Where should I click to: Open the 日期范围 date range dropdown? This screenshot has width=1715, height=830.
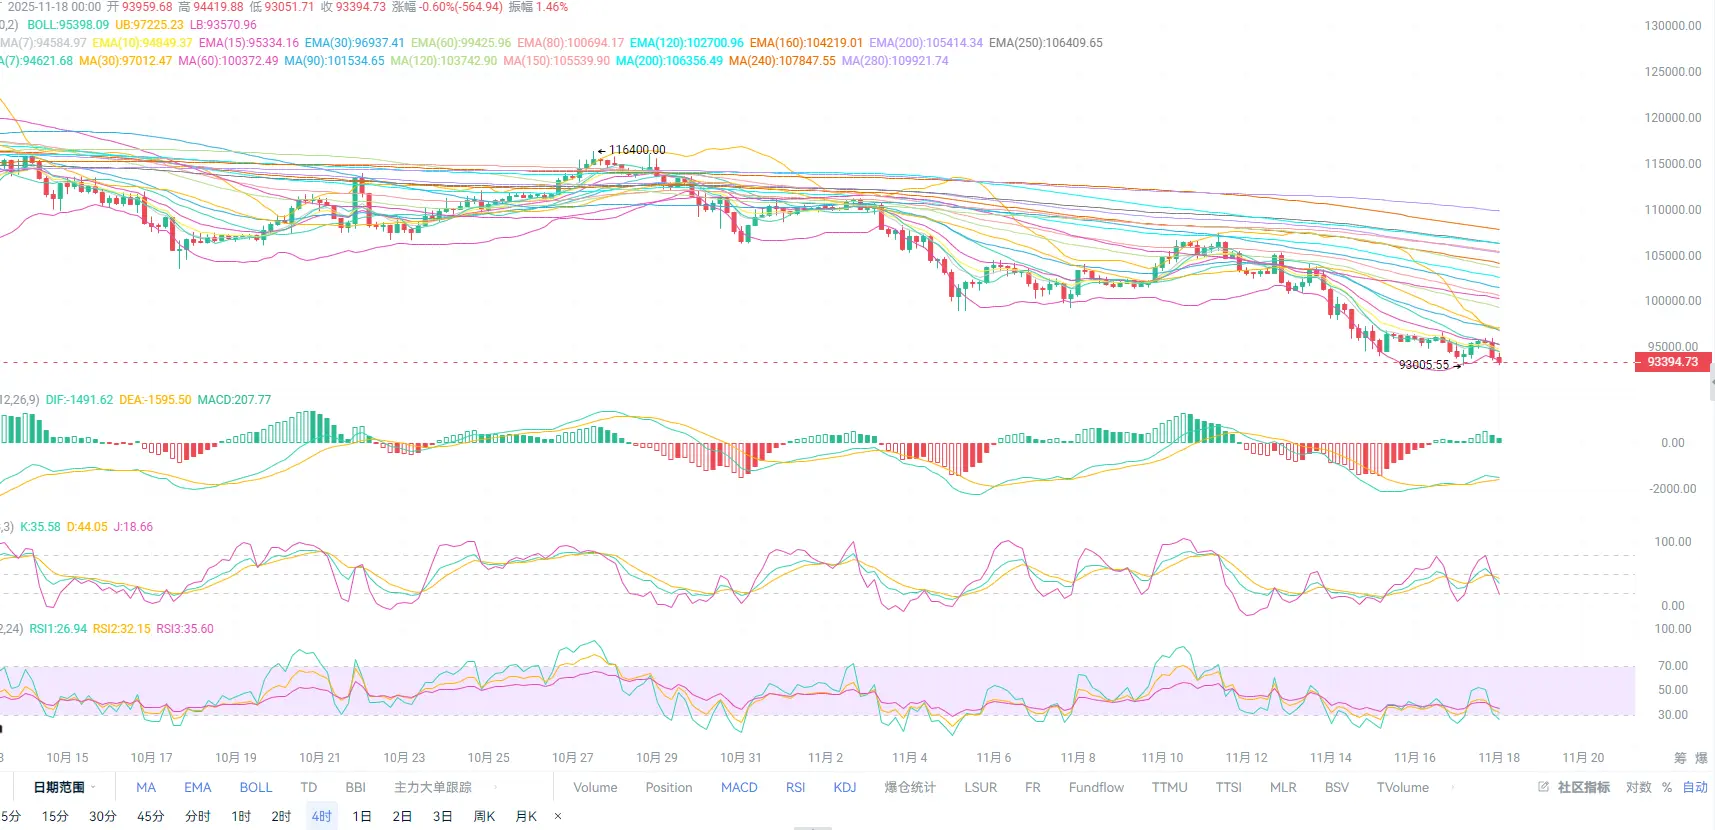coord(64,787)
